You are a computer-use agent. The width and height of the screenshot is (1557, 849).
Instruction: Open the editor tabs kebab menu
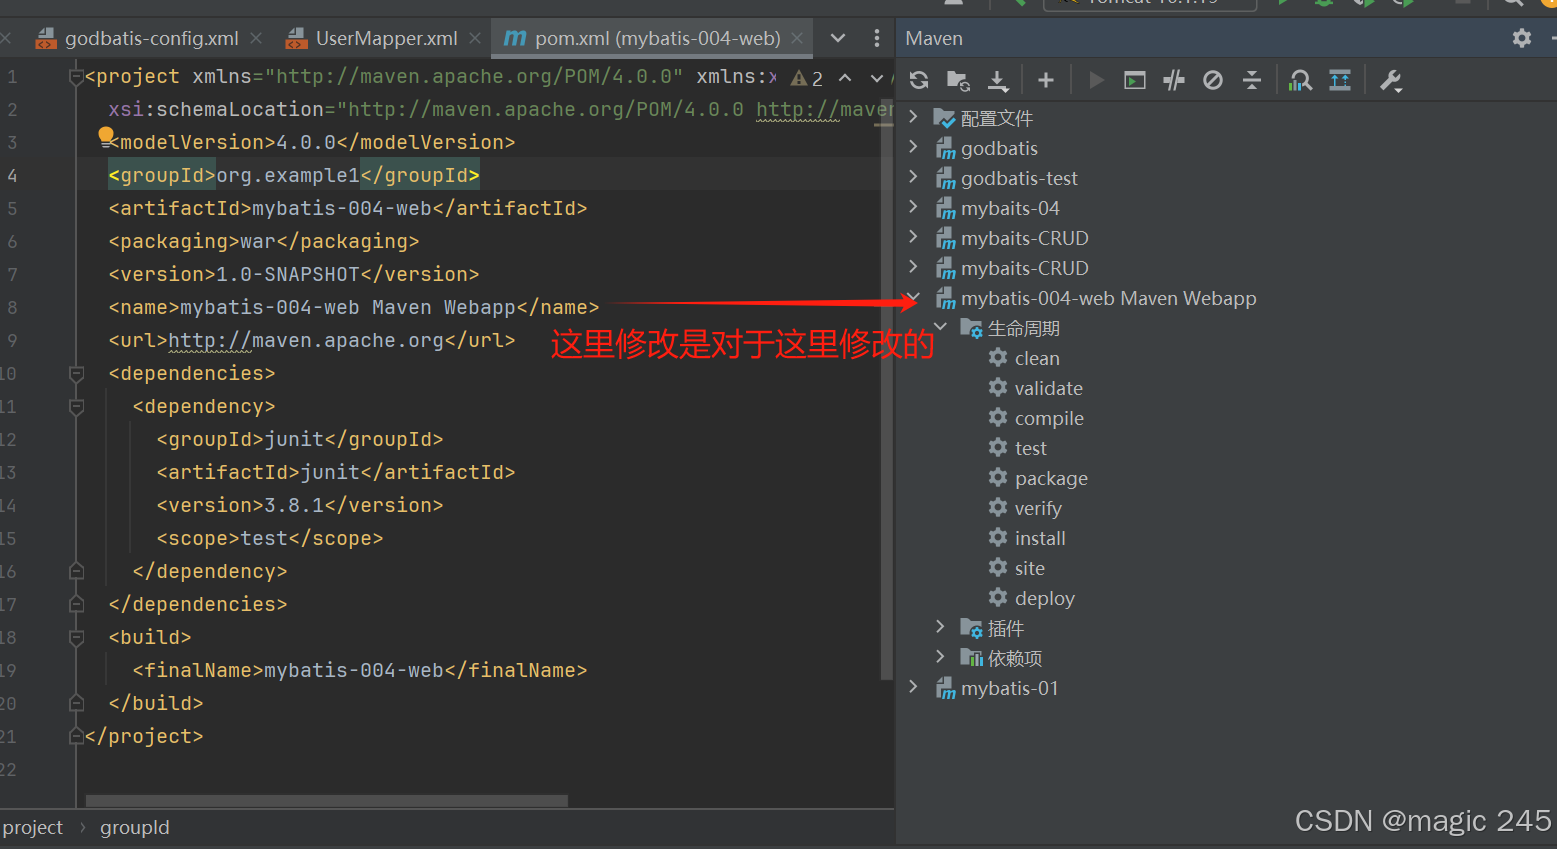pos(877,38)
